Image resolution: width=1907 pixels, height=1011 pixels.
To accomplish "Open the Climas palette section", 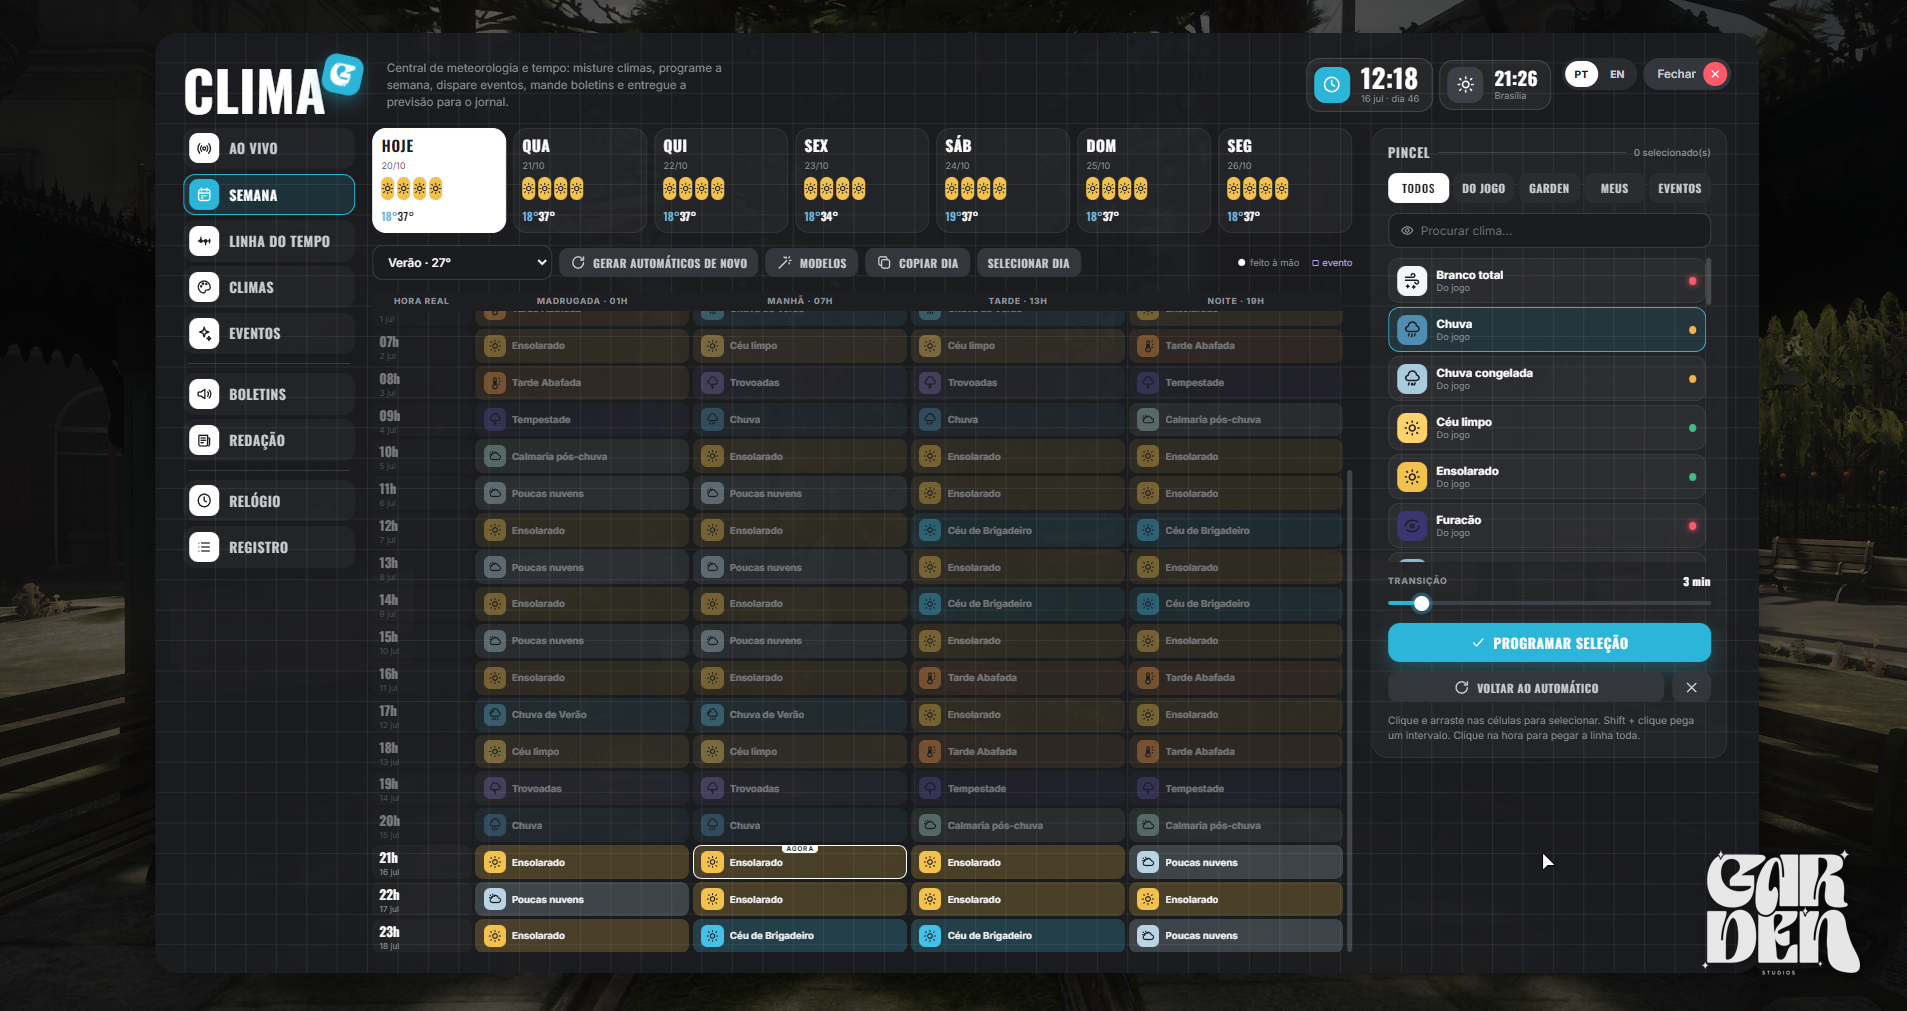I will click(269, 287).
